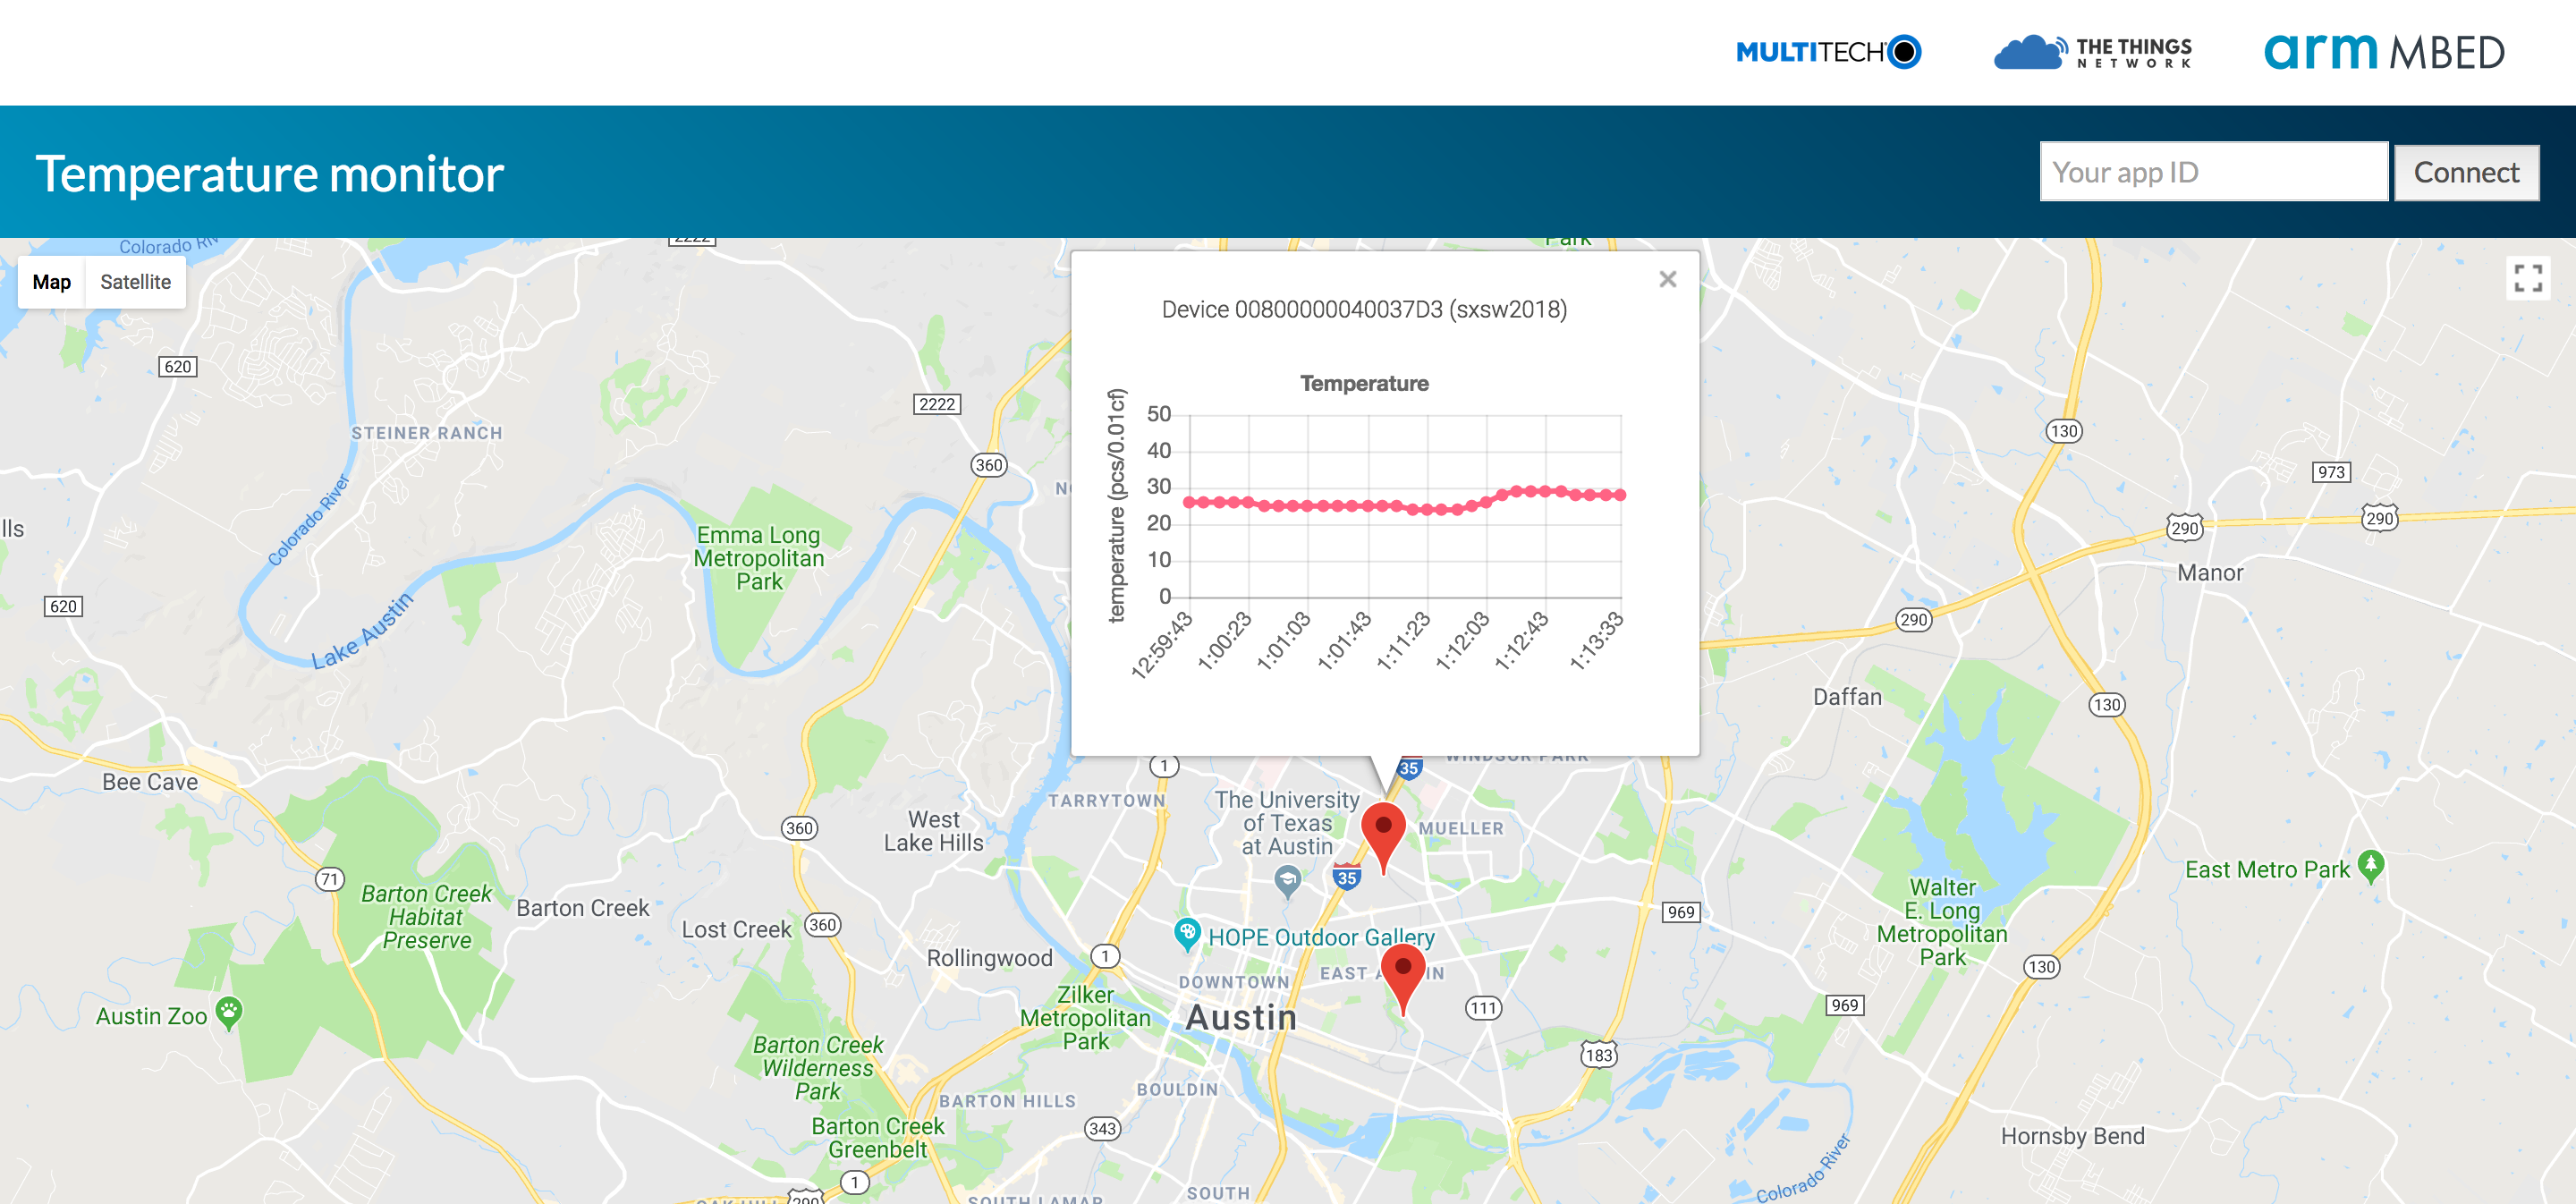Viewport: 2576px width, 1204px height.
Task: Close the device info popup
Action: tap(1667, 279)
